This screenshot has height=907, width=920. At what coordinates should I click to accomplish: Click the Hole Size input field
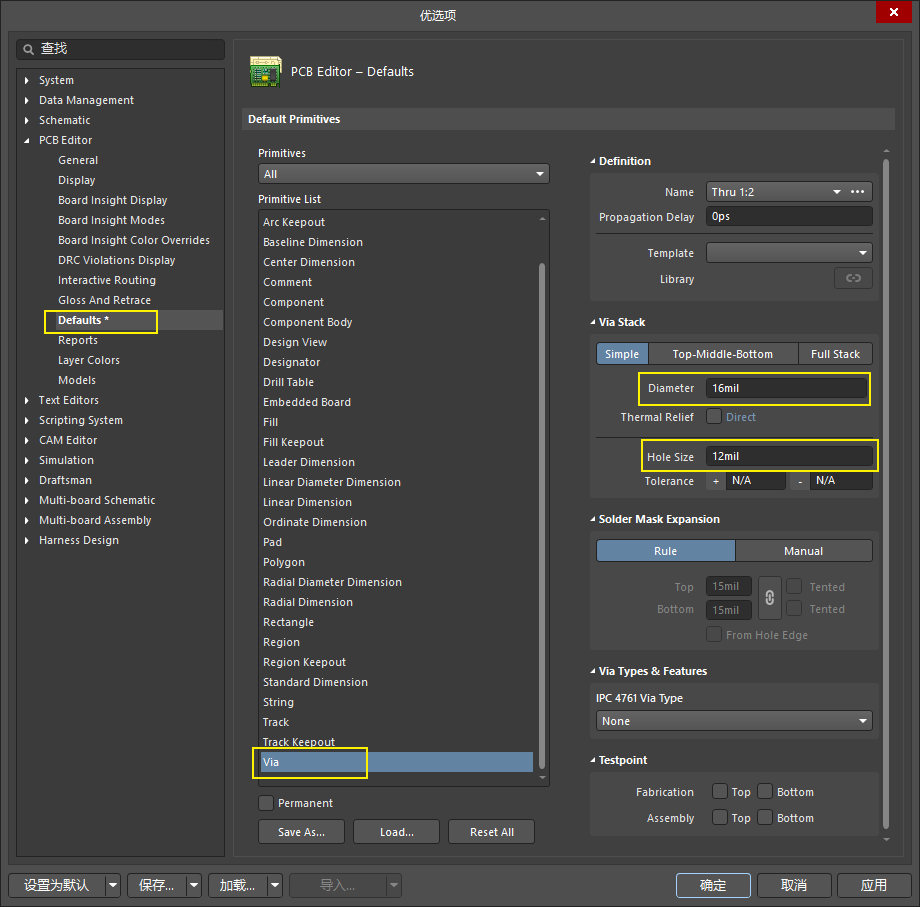pyautogui.click(x=788, y=456)
